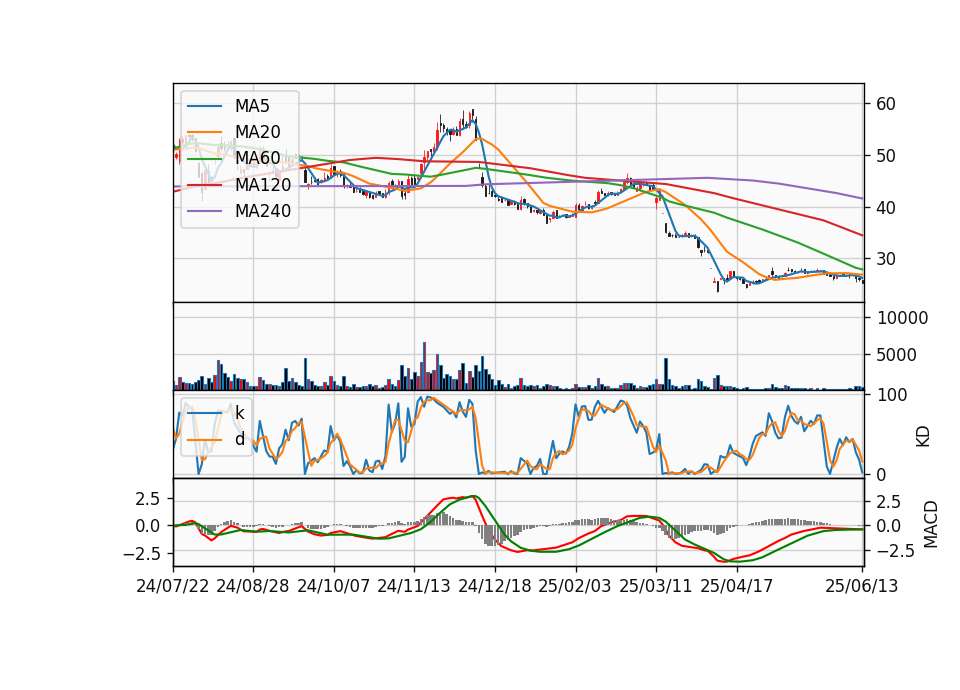Click the price axis value 40
Image resolution: width=960 pixels, height=690 pixels.
coord(886,208)
